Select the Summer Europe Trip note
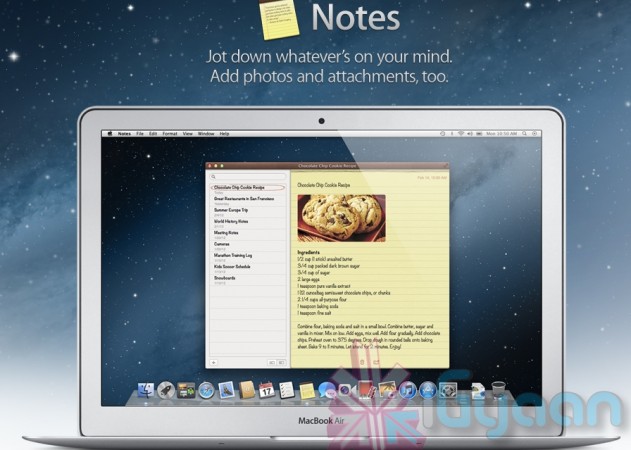The width and height of the screenshot is (631, 450). tap(237, 208)
